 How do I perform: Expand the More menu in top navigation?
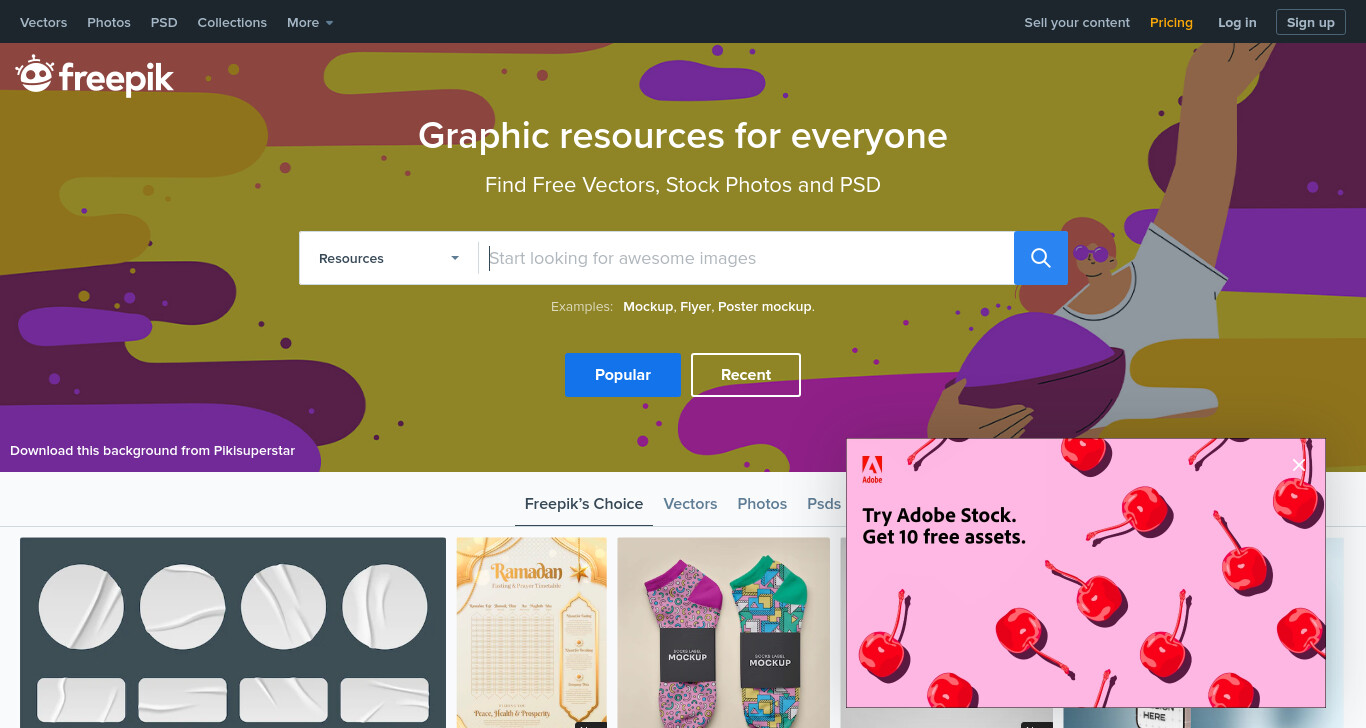click(310, 22)
